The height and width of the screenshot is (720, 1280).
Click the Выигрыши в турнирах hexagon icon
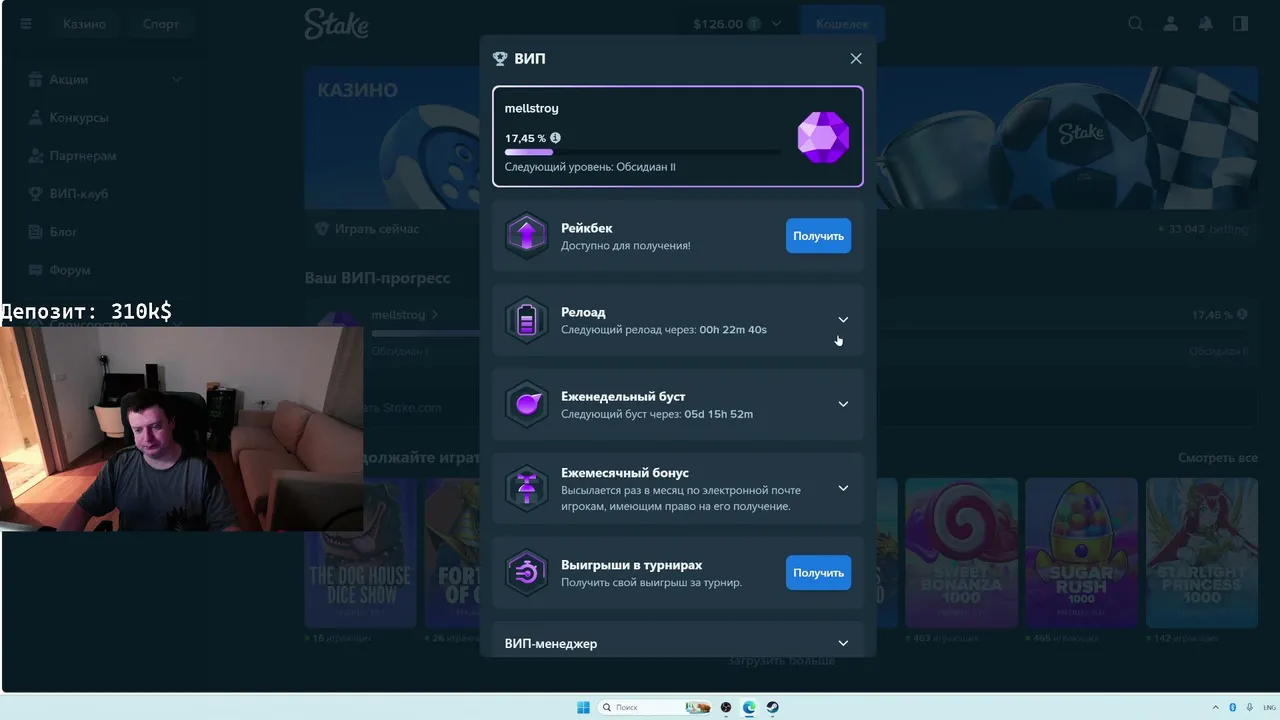tap(527, 572)
